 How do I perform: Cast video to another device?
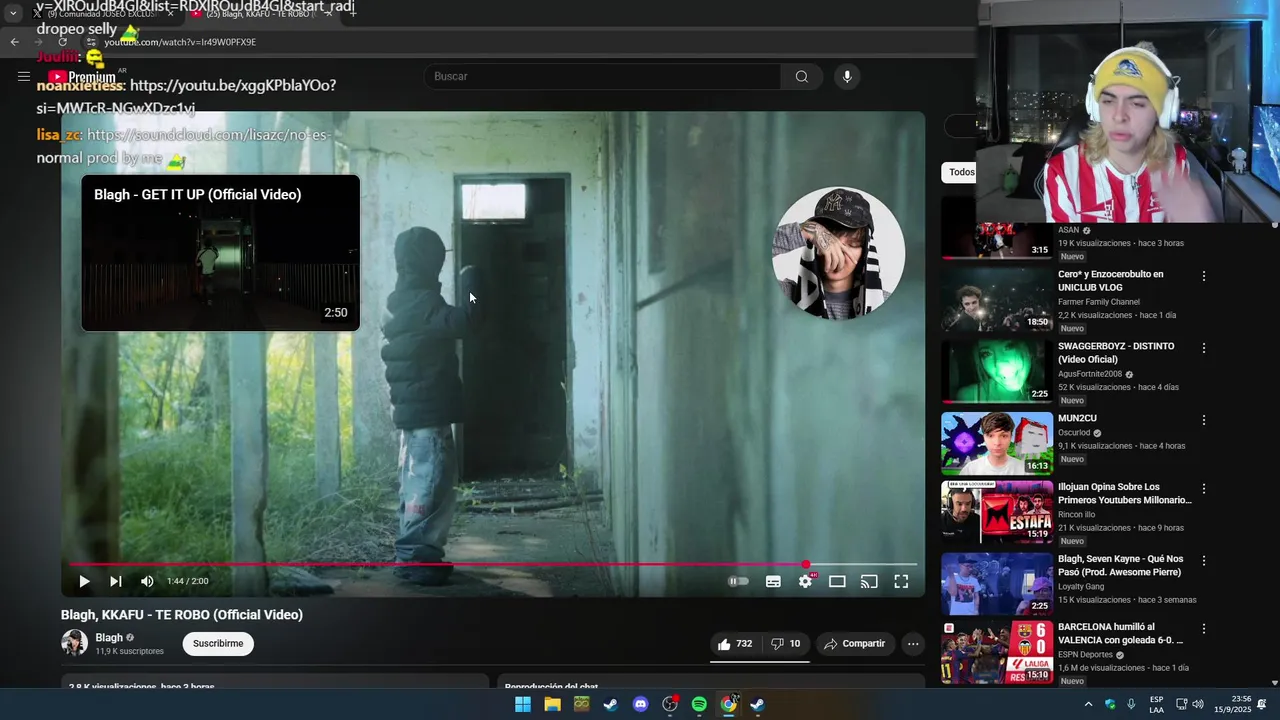point(869,581)
